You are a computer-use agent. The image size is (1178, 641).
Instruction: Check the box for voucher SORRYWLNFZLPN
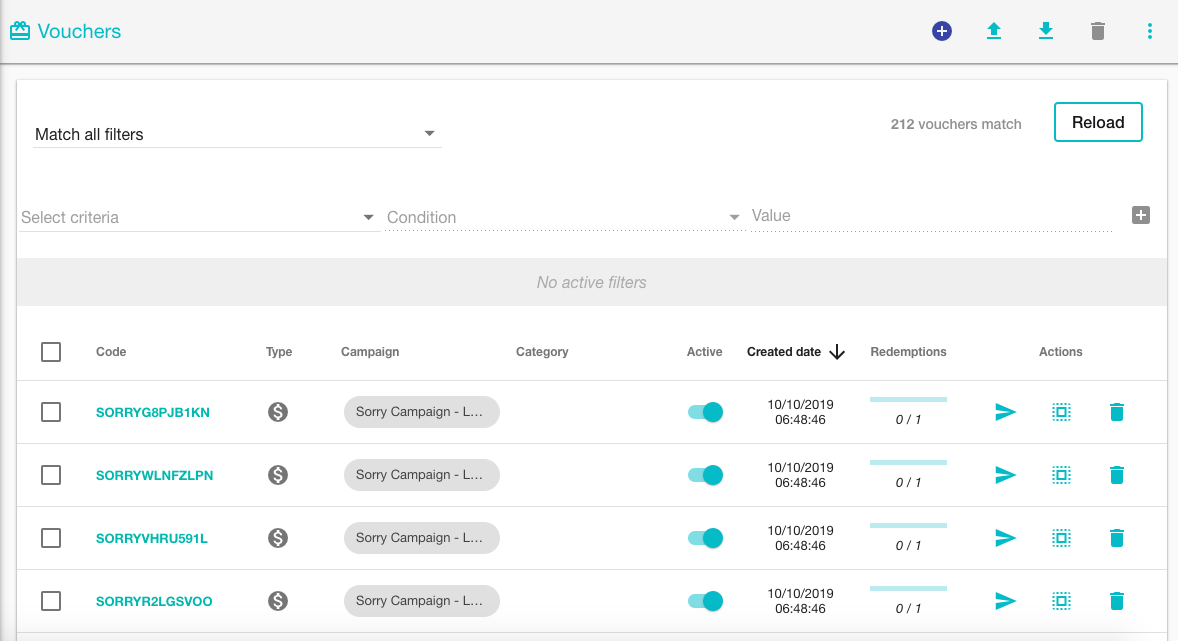(51, 475)
